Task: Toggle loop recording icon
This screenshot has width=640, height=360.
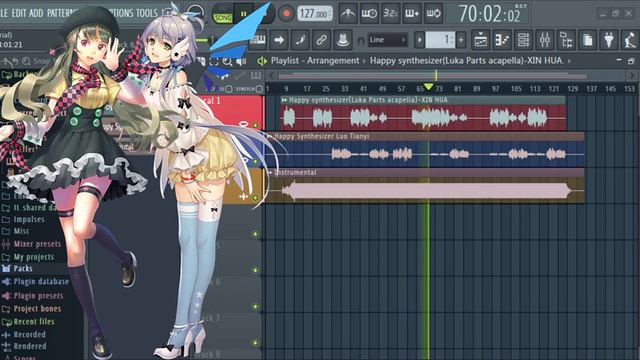Action: coord(433,13)
